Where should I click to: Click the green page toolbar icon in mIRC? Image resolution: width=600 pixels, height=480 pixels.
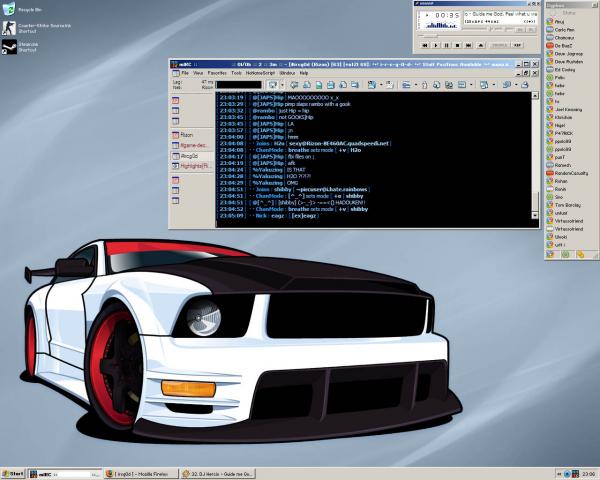coord(319,85)
